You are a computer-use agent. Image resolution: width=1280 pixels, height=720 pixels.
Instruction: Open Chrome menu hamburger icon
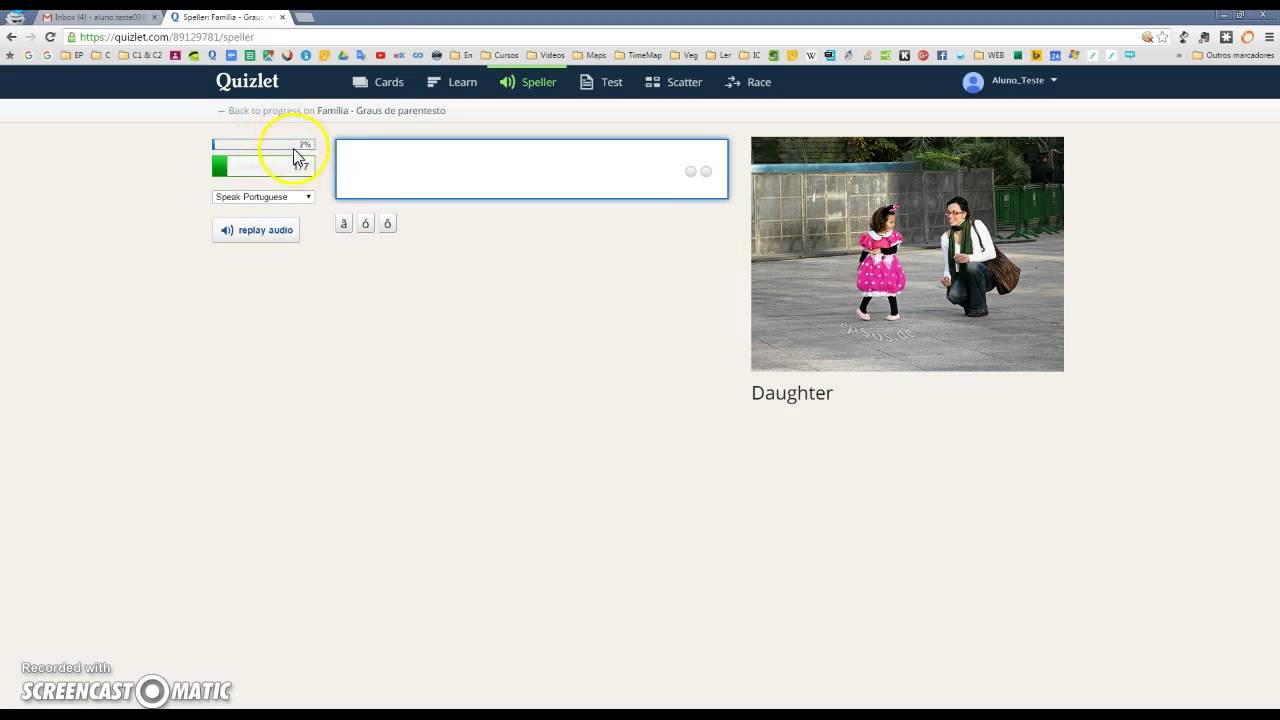tap(1269, 37)
